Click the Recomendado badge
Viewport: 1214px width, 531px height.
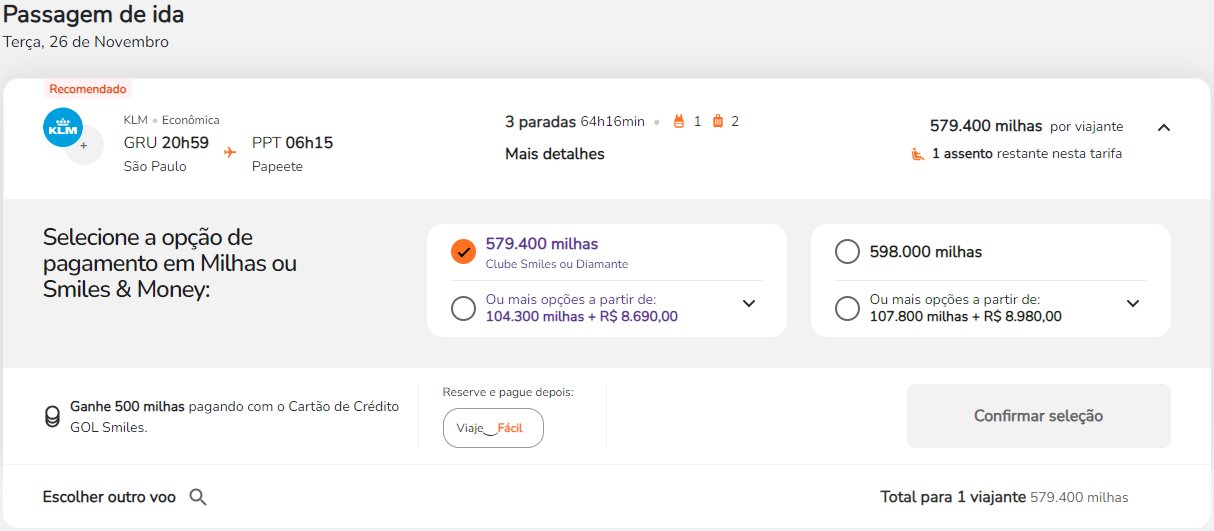(x=88, y=89)
